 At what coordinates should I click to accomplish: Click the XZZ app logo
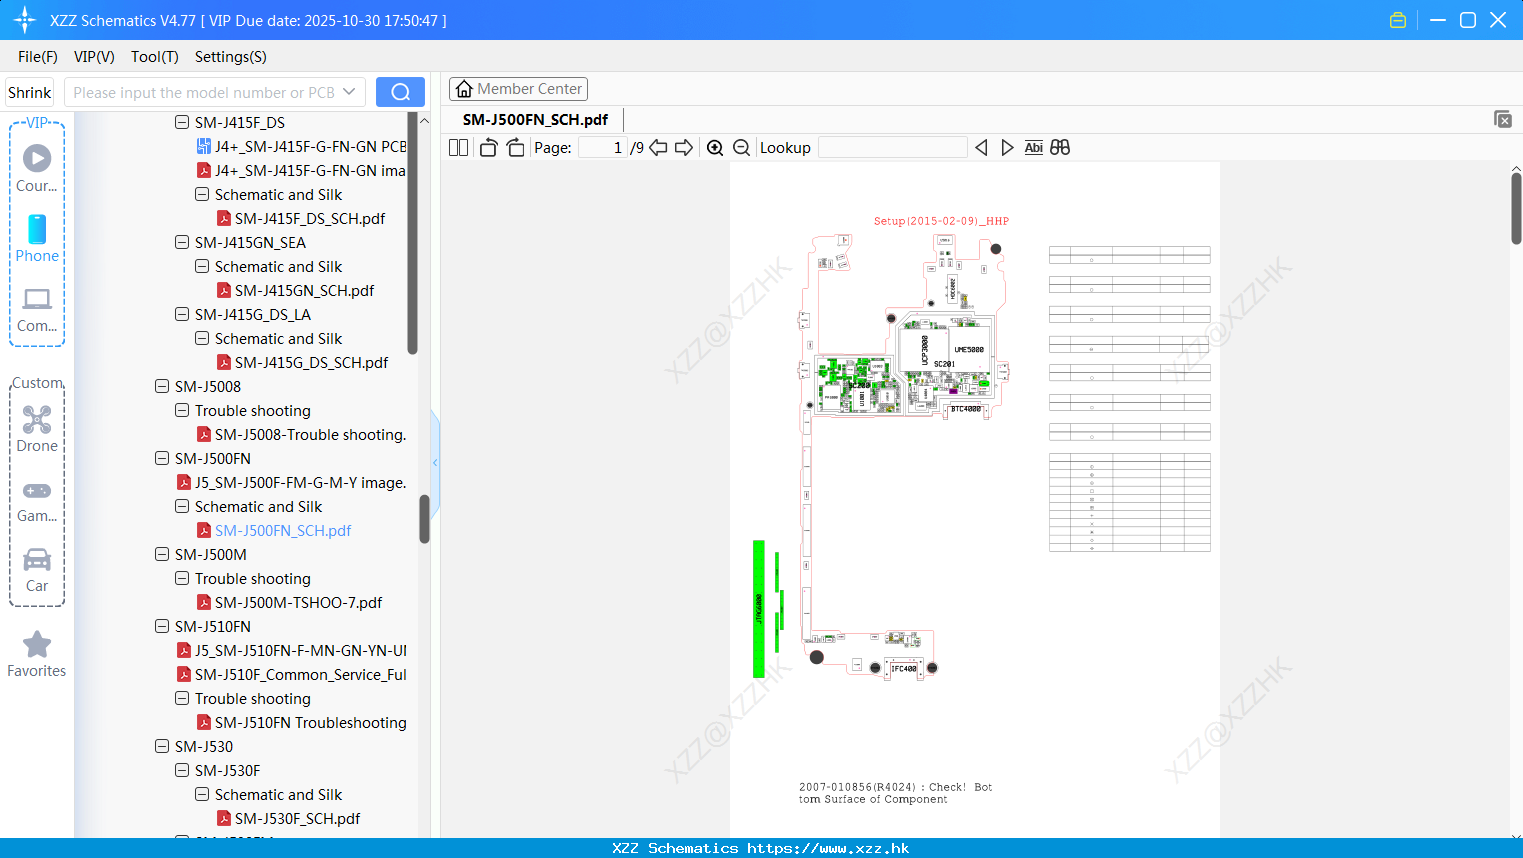pyautogui.click(x=25, y=20)
